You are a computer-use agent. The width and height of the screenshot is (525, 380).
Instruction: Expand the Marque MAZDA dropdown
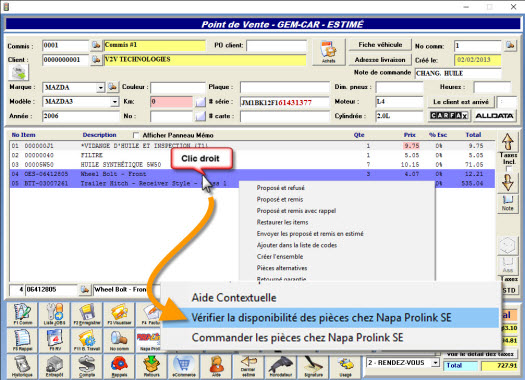point(100,88)
